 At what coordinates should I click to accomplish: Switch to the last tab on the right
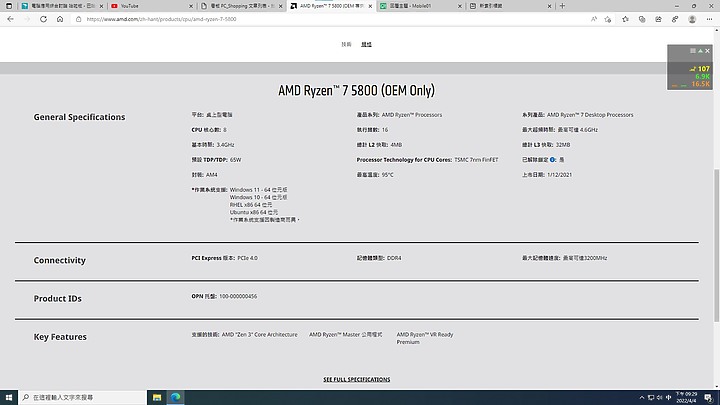click(x=510, y=6)
